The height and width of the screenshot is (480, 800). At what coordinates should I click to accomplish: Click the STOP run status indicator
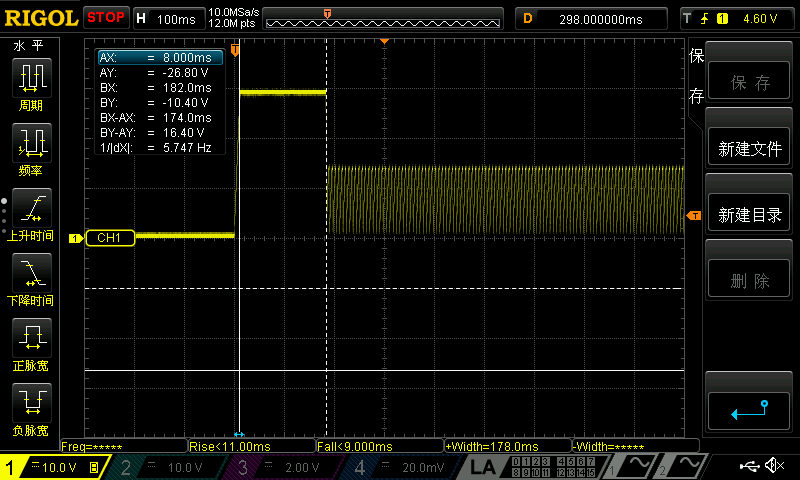[x=106, y=18]
